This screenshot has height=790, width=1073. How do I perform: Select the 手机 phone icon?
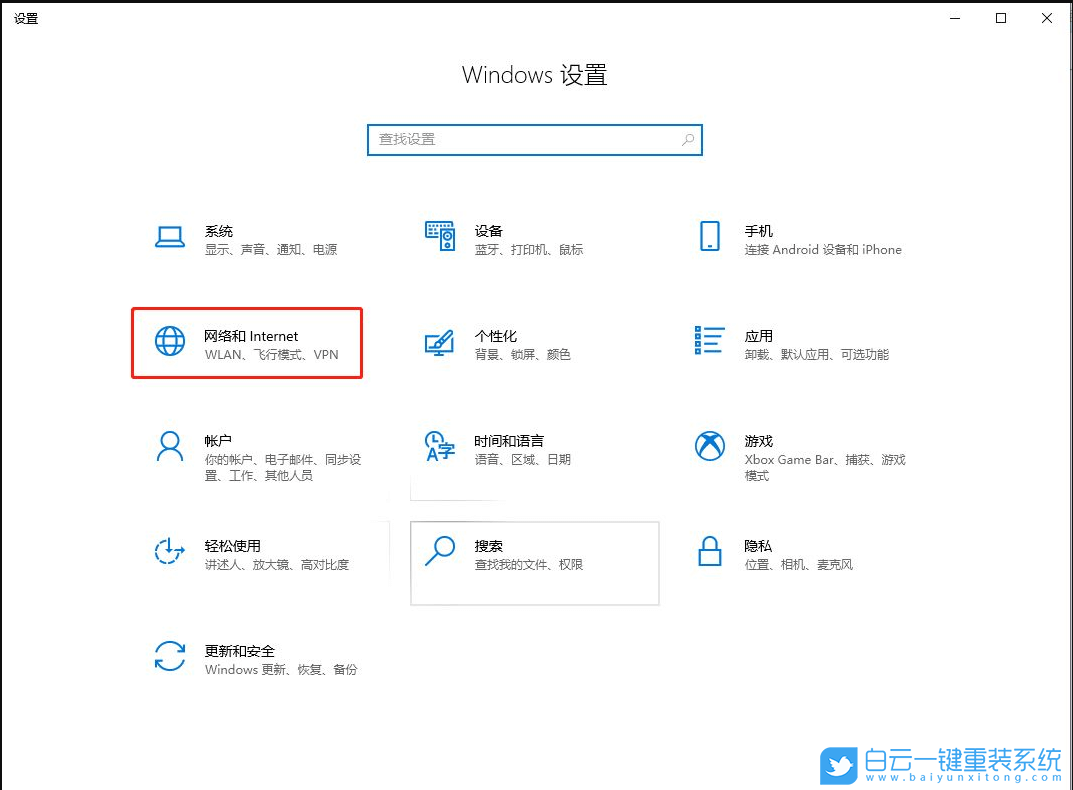[709, 238]
